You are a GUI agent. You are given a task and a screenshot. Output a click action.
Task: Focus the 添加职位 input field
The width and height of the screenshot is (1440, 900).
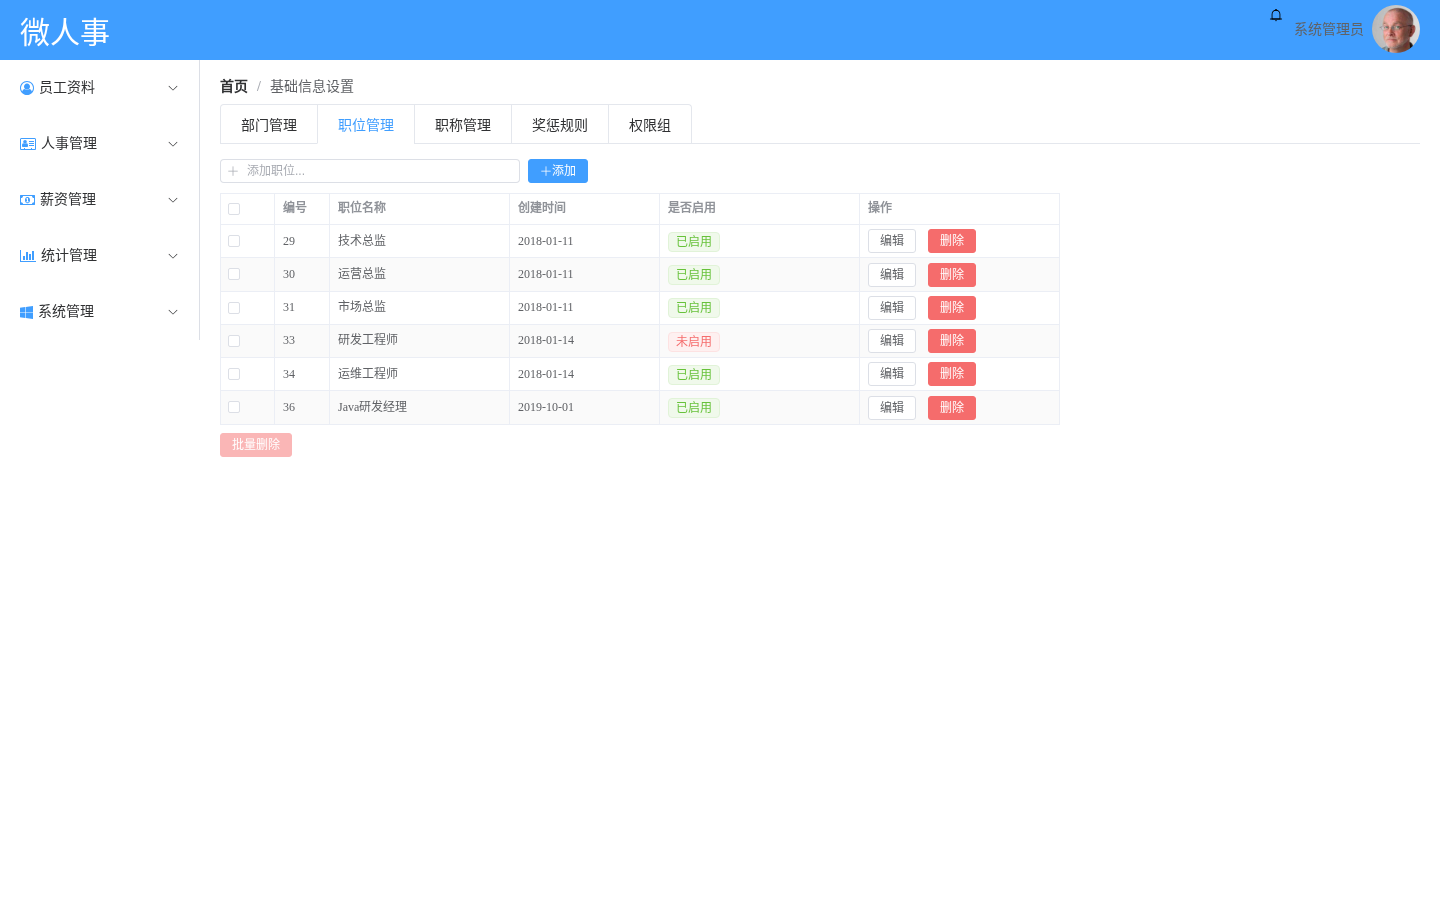[370, 171]
